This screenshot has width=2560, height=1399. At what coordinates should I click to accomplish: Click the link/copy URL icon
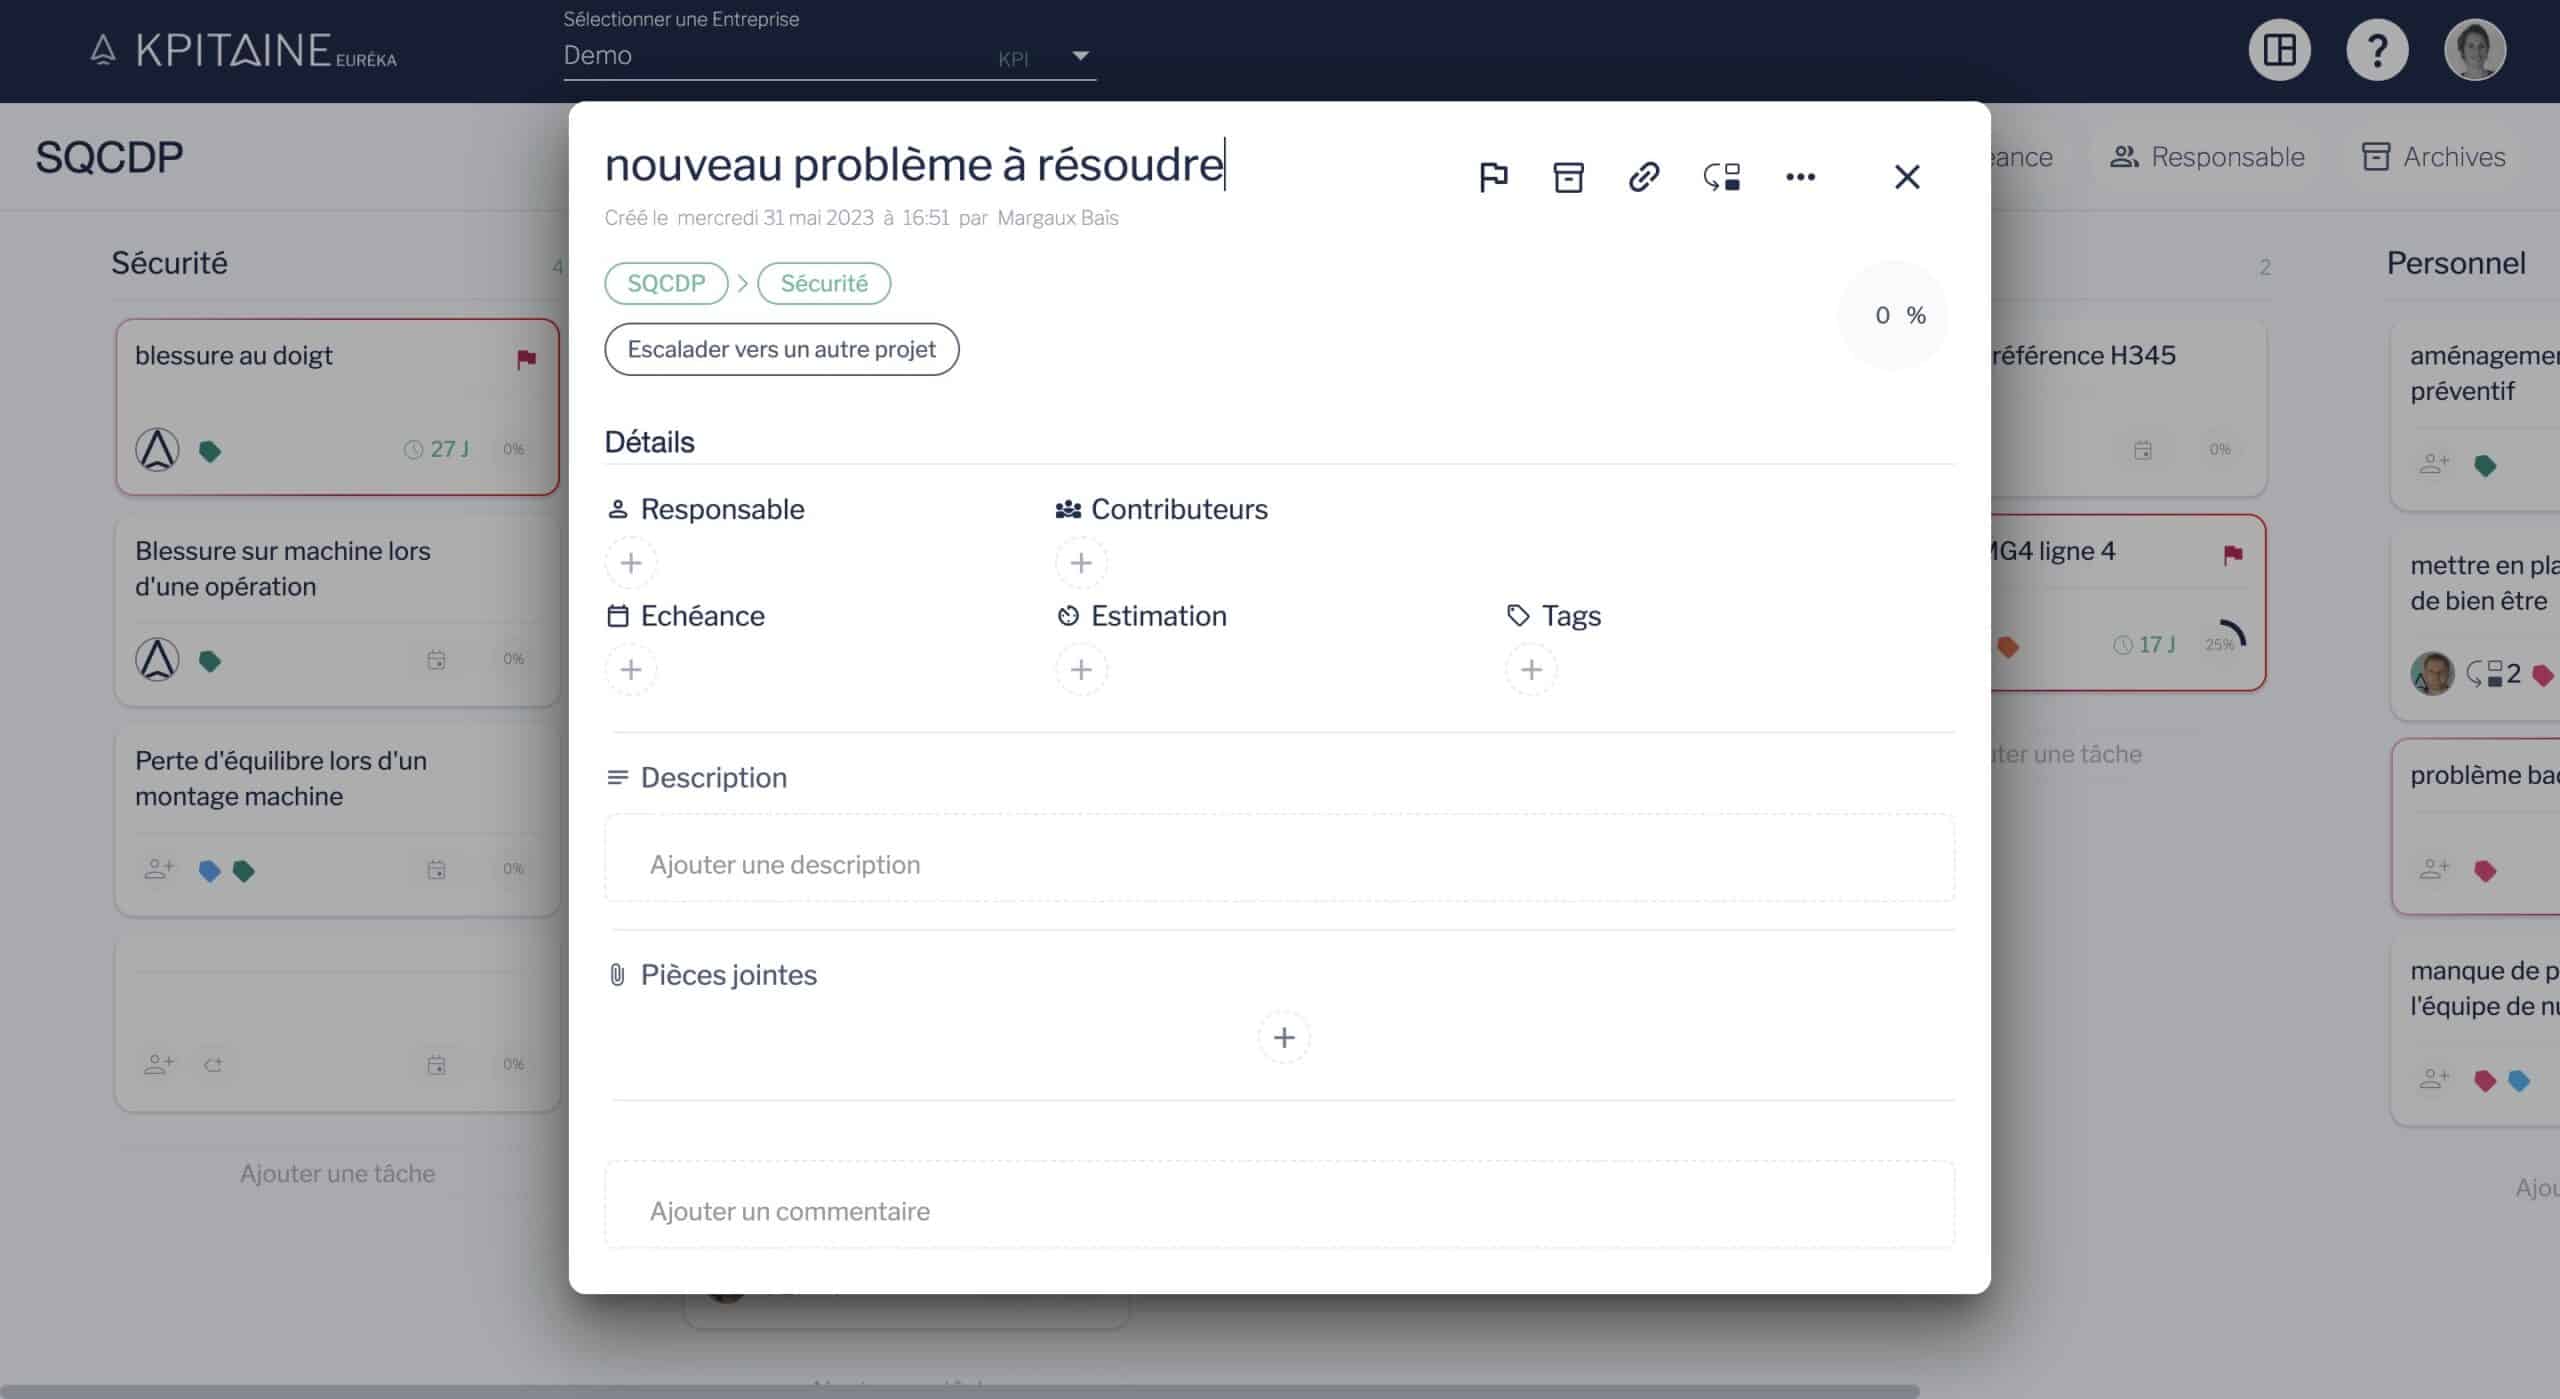1645,176
